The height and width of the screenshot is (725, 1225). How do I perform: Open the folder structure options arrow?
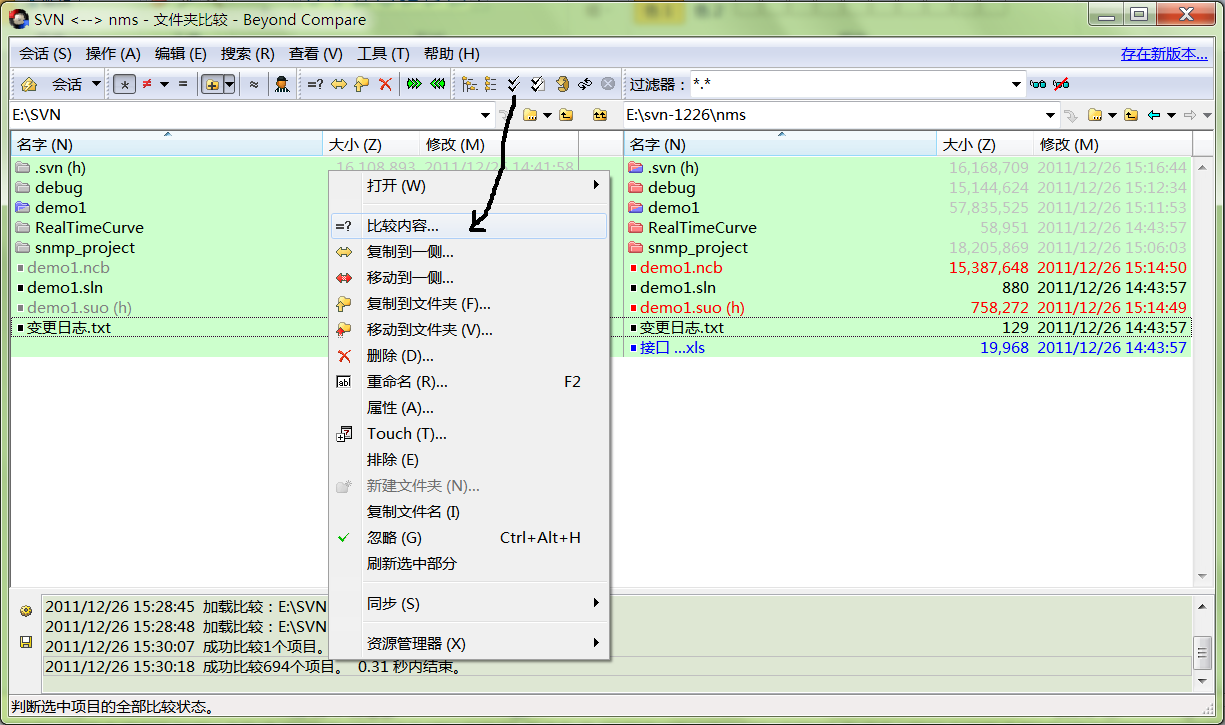229,84
